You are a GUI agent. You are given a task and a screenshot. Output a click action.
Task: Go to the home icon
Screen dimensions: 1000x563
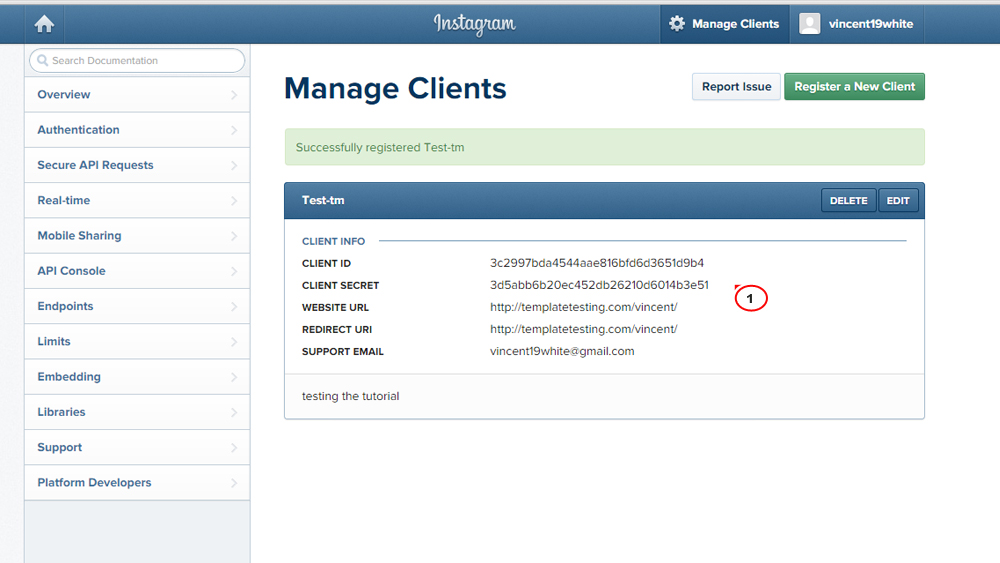coord(44,24)
